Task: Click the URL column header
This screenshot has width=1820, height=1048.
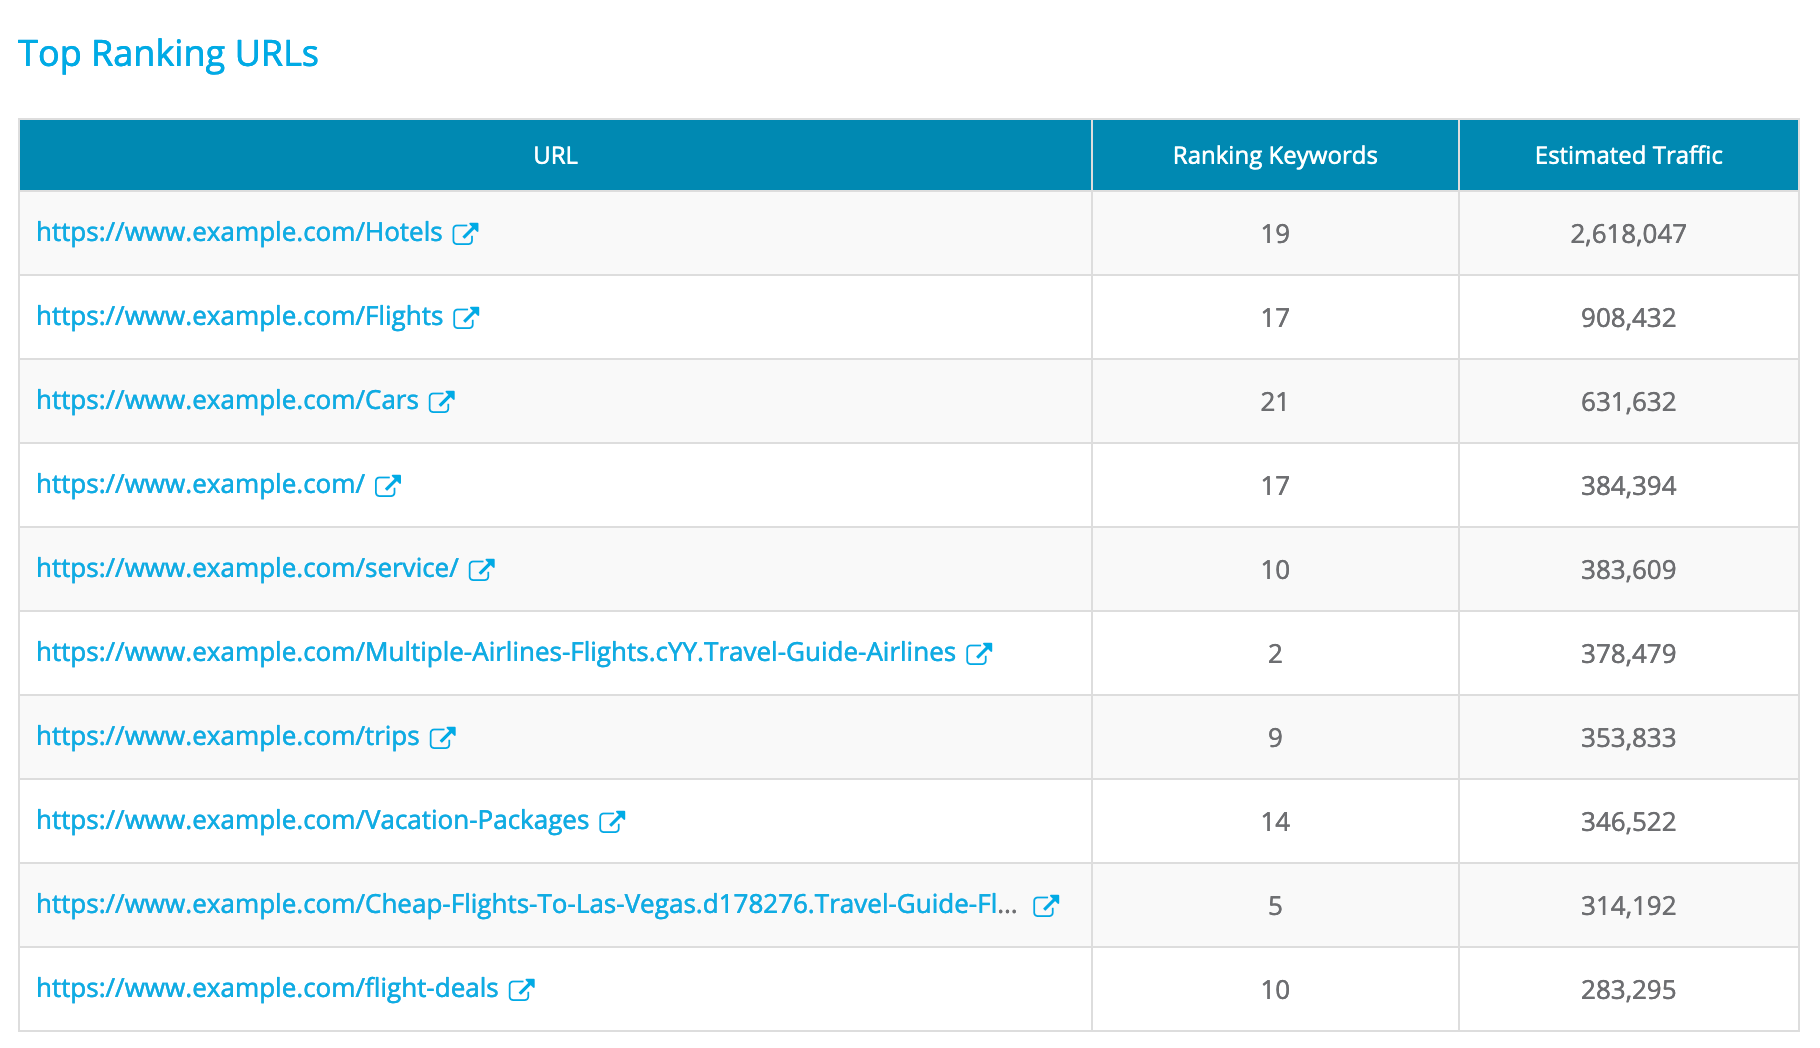Action: [556, 155]
